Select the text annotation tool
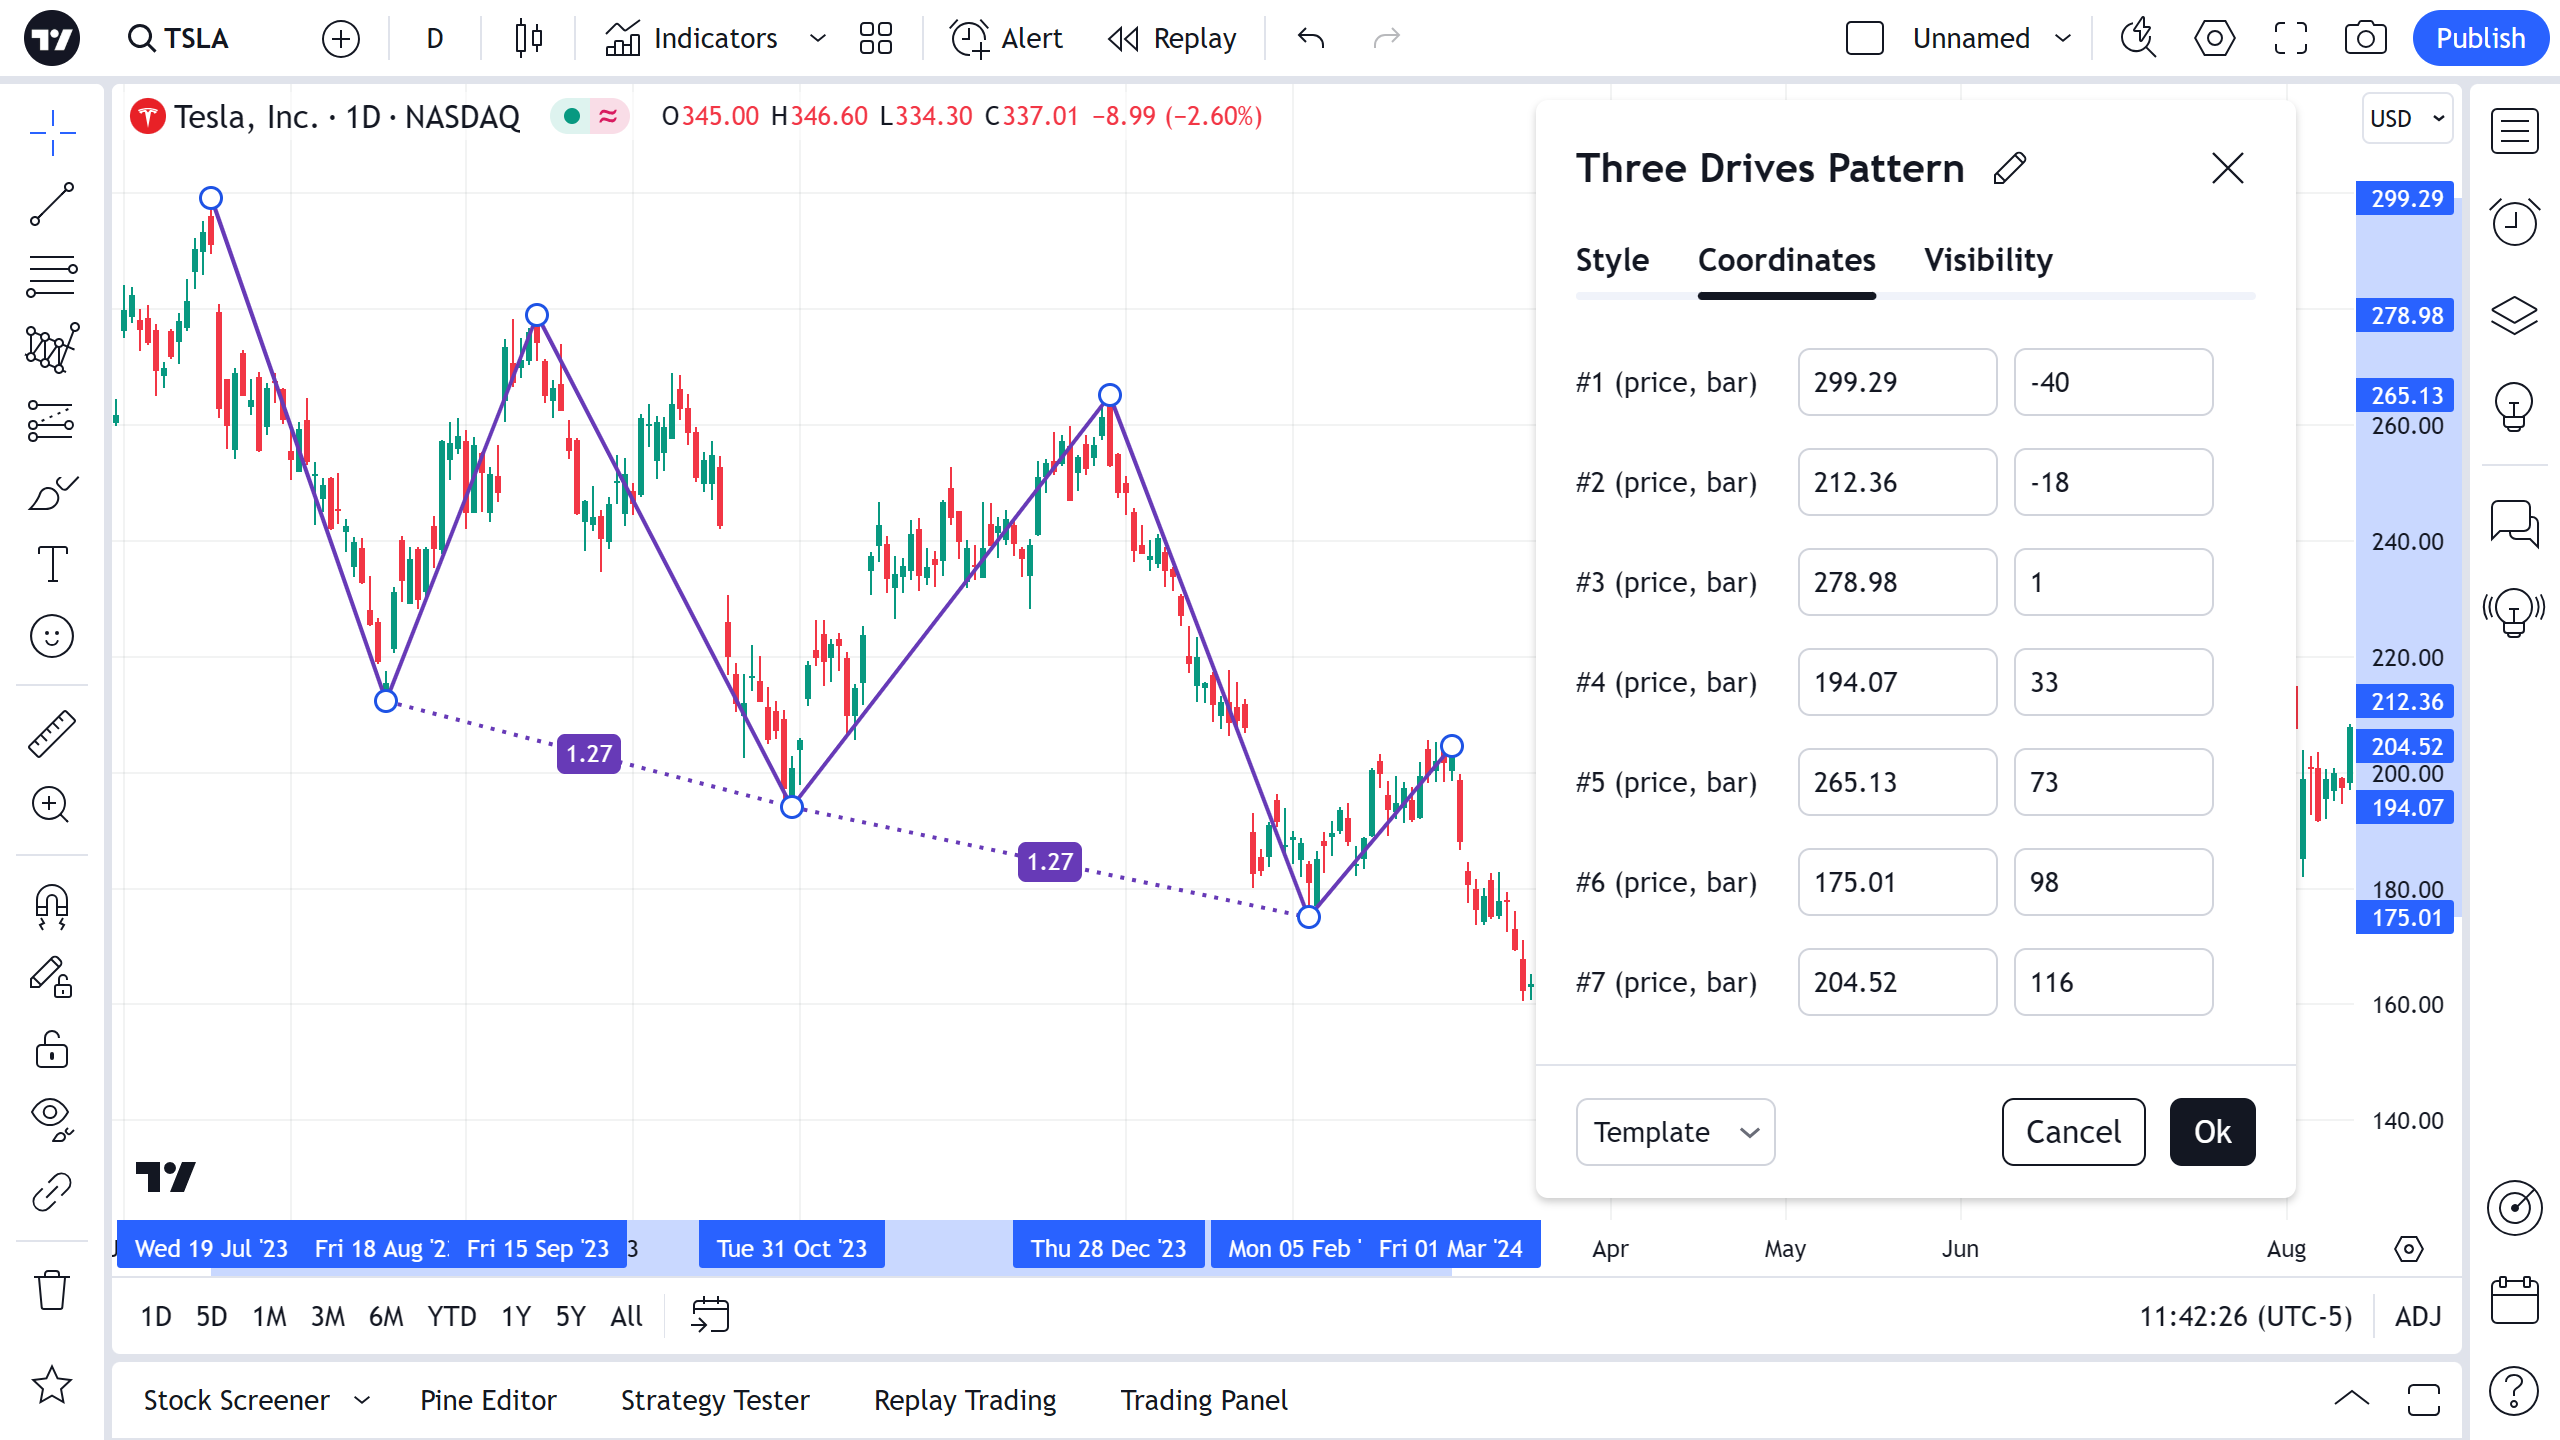 52,564
